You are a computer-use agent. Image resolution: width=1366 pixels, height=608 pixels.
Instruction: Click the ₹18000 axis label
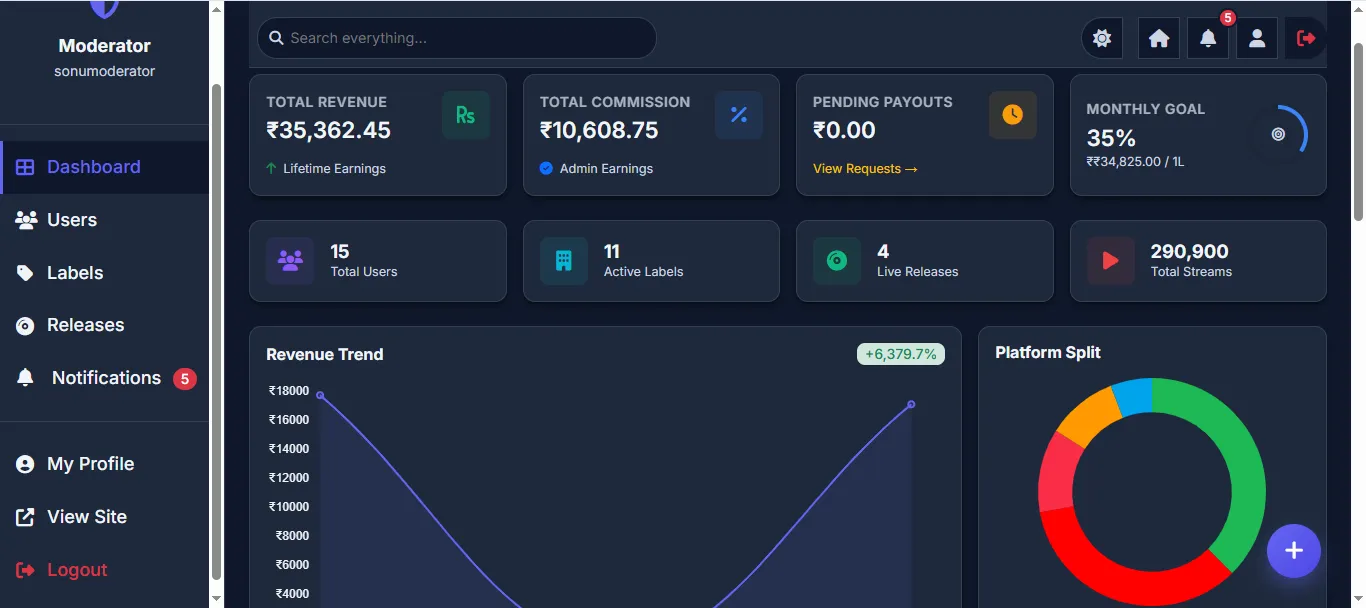[289, 391]
